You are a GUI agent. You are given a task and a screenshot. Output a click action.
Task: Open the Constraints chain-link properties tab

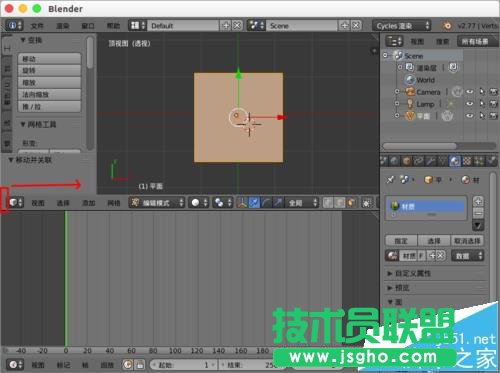[418, 161]
